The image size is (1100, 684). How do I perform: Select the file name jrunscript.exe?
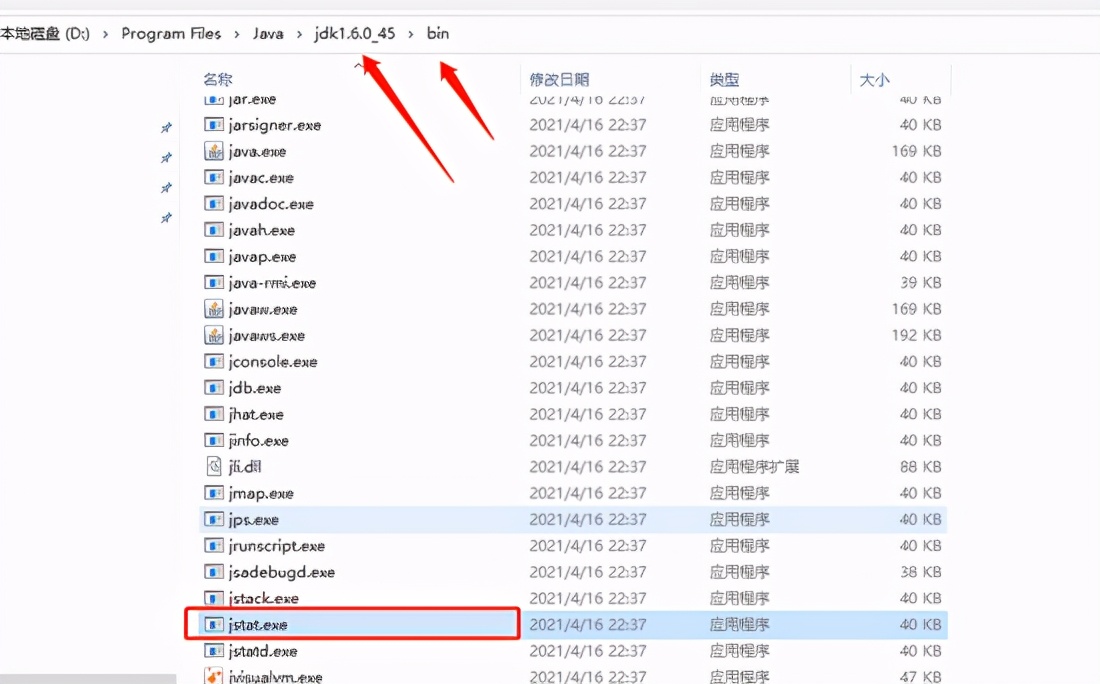click(x=276, y=546)
